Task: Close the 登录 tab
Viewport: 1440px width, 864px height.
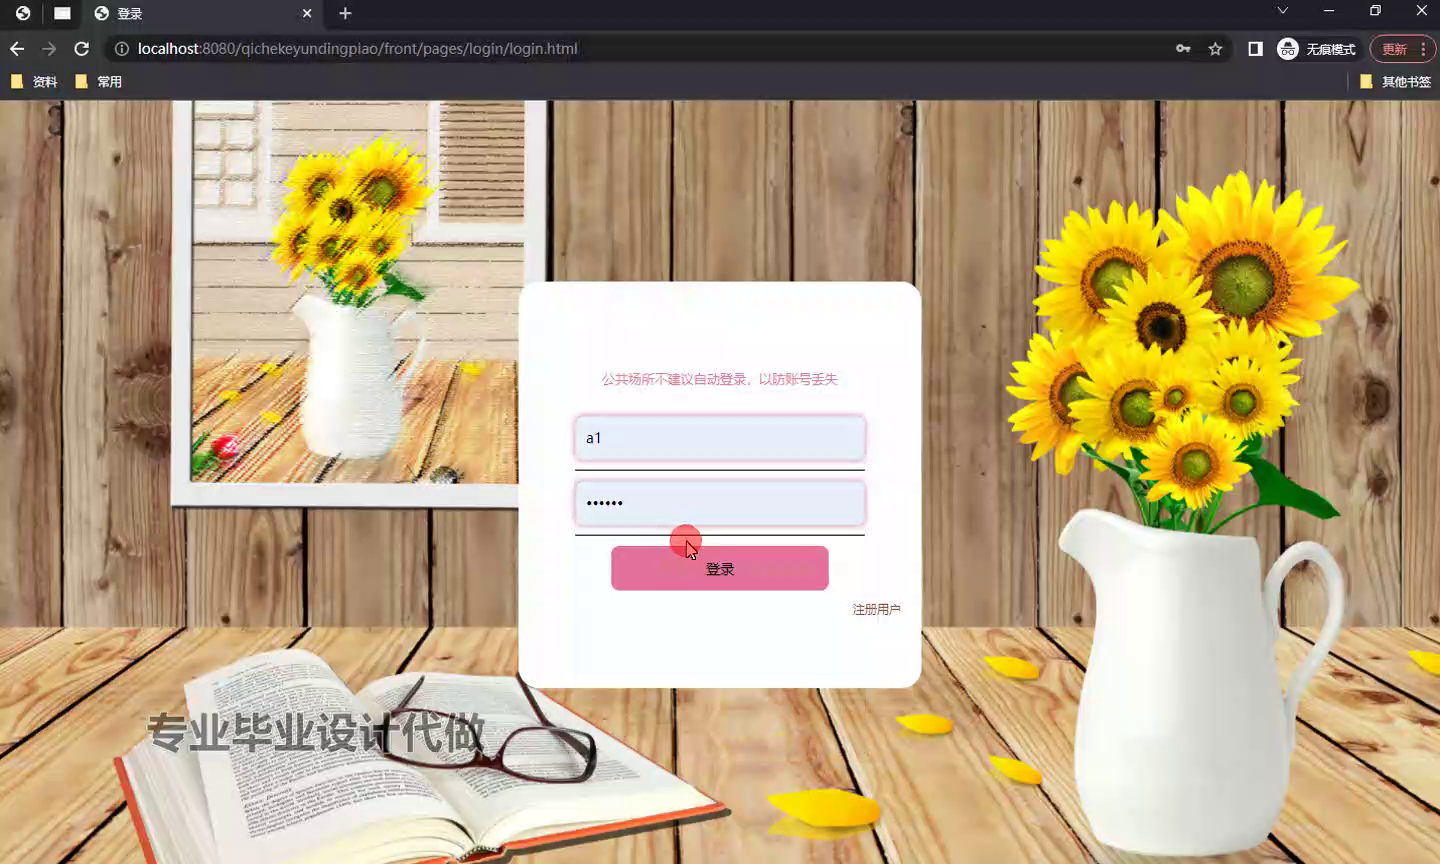Action: (x=307, y=13)
